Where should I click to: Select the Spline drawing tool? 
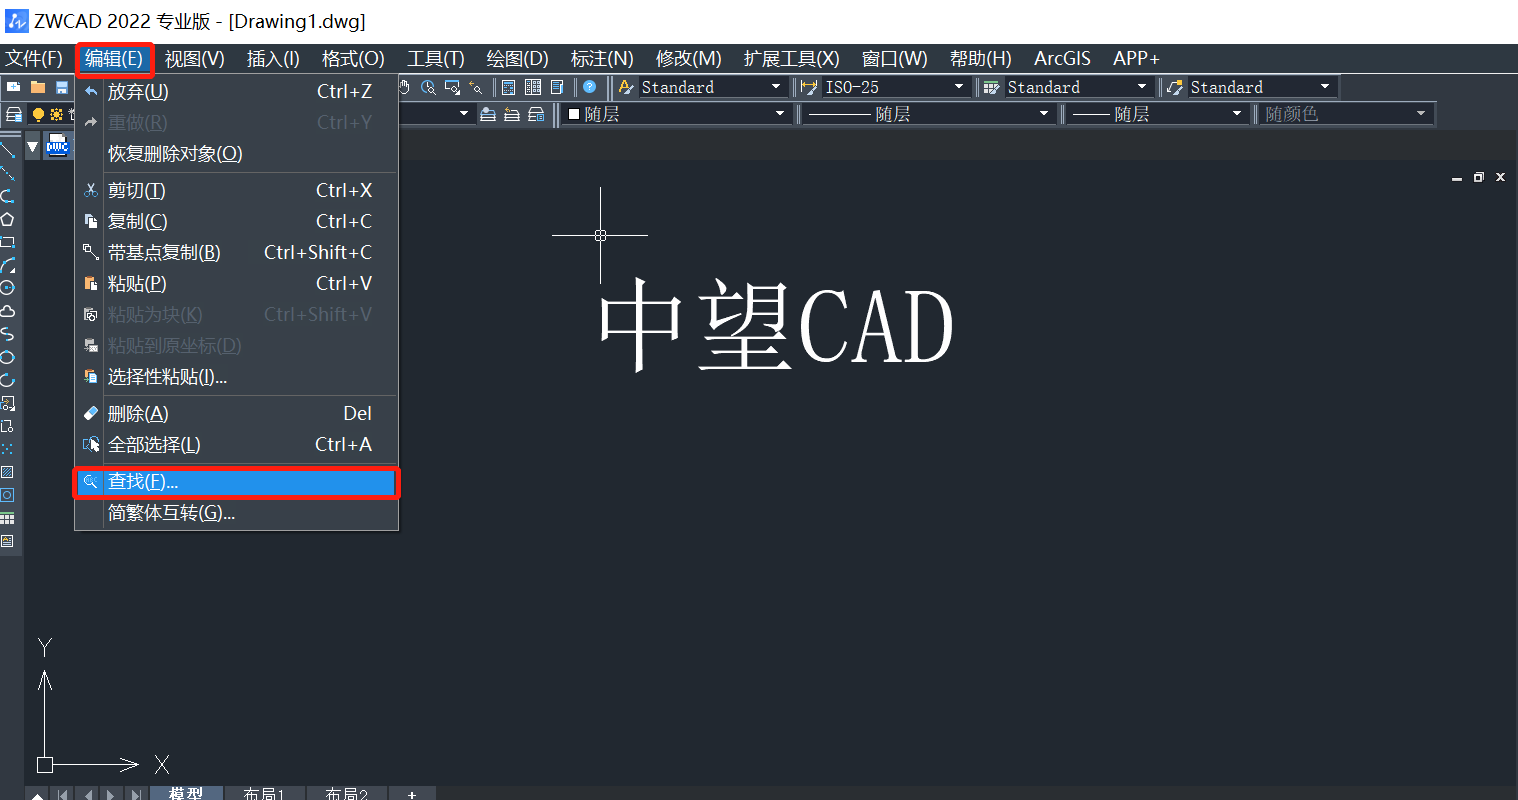[x=7, y=334]
